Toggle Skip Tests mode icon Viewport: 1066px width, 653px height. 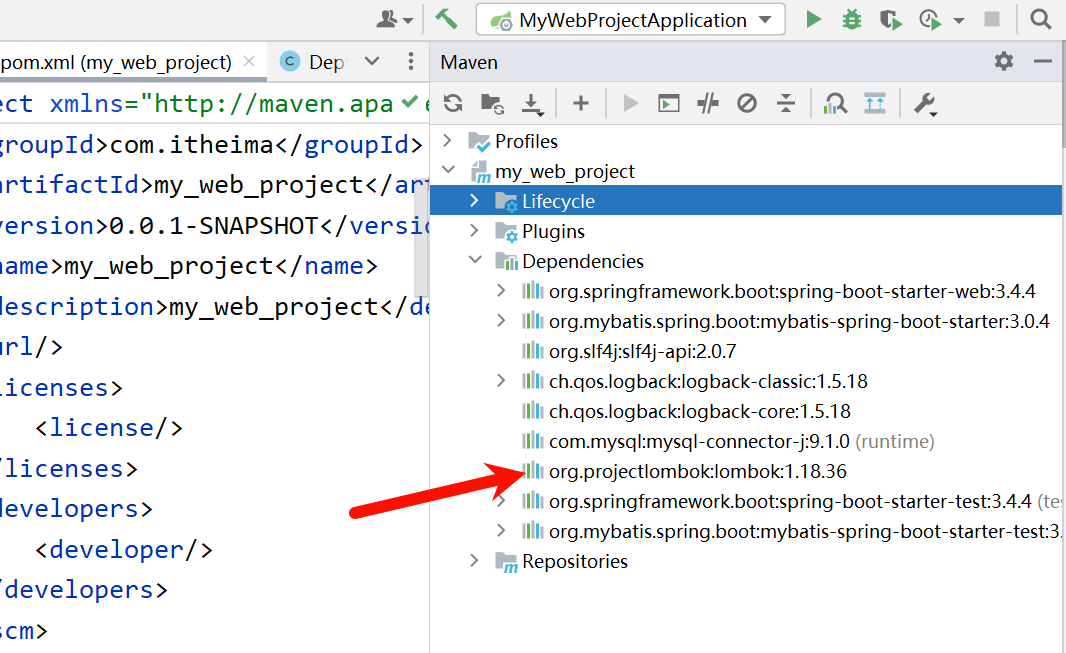[747, 103]
